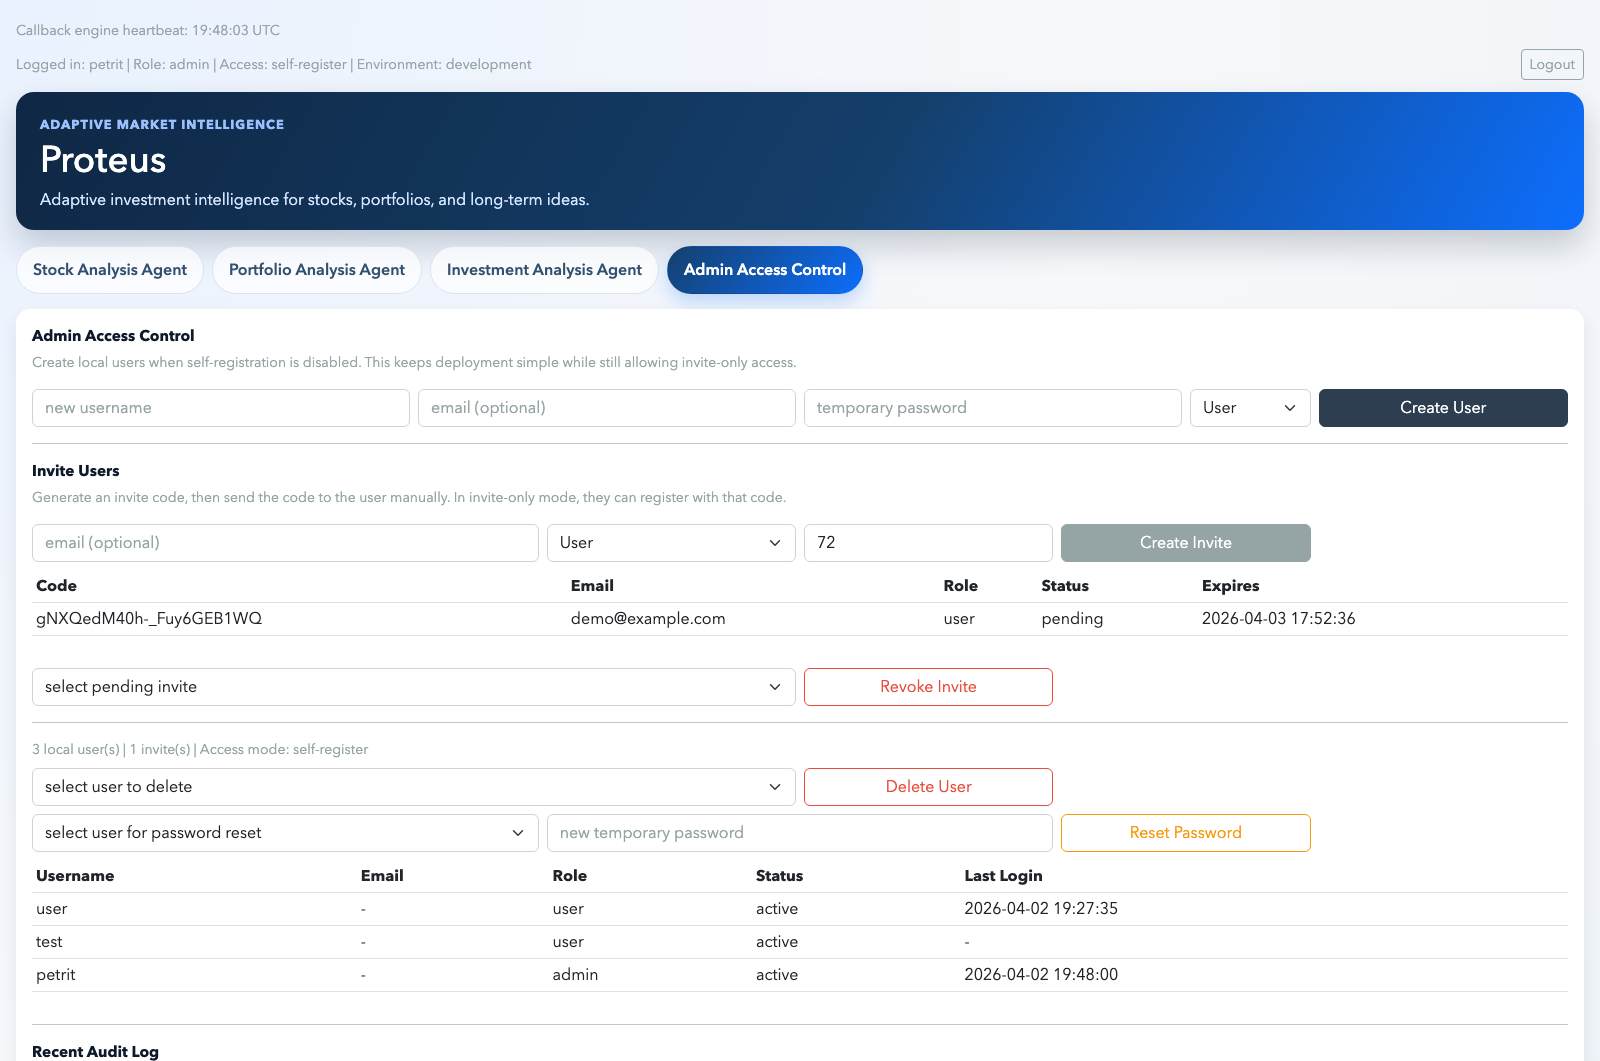Click the Reset Password button
Image resolution: width=1600 pixels, height=1061 pixels.
click(1185, 832)
